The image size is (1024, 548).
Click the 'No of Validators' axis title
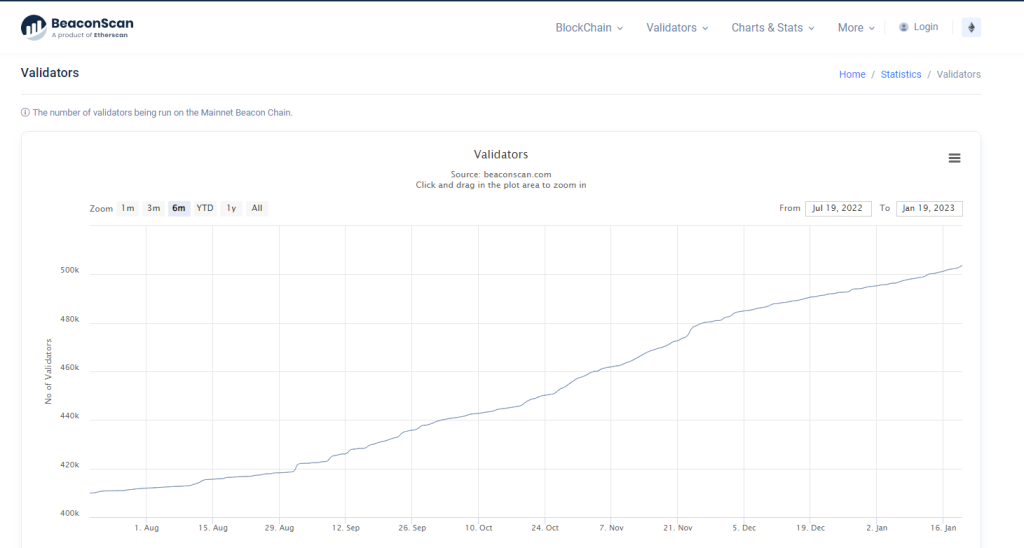(48, 371)
